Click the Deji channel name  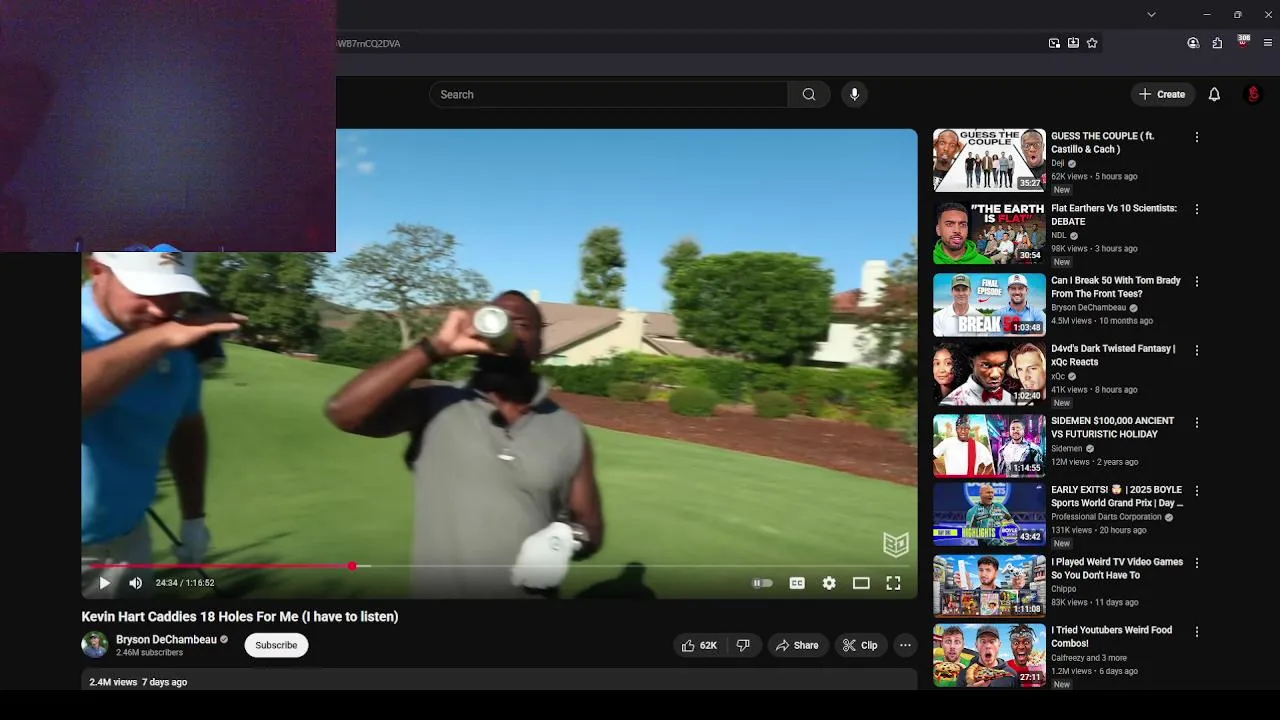coord(1058,163)
